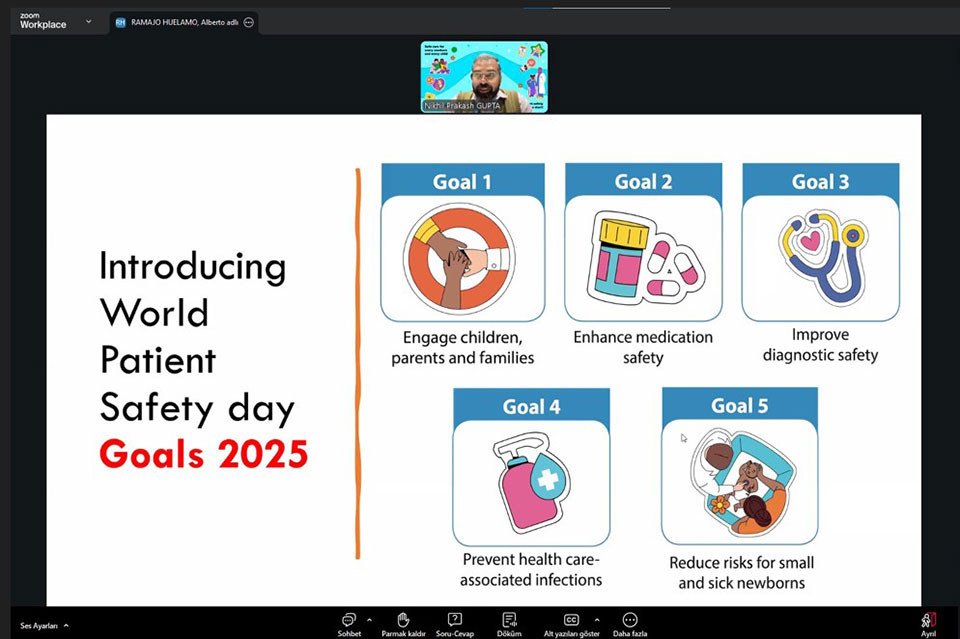Viewport: 960px width, 639px height.
Task: Click the Goal 2 medication image
Action: tap(643, 258)
